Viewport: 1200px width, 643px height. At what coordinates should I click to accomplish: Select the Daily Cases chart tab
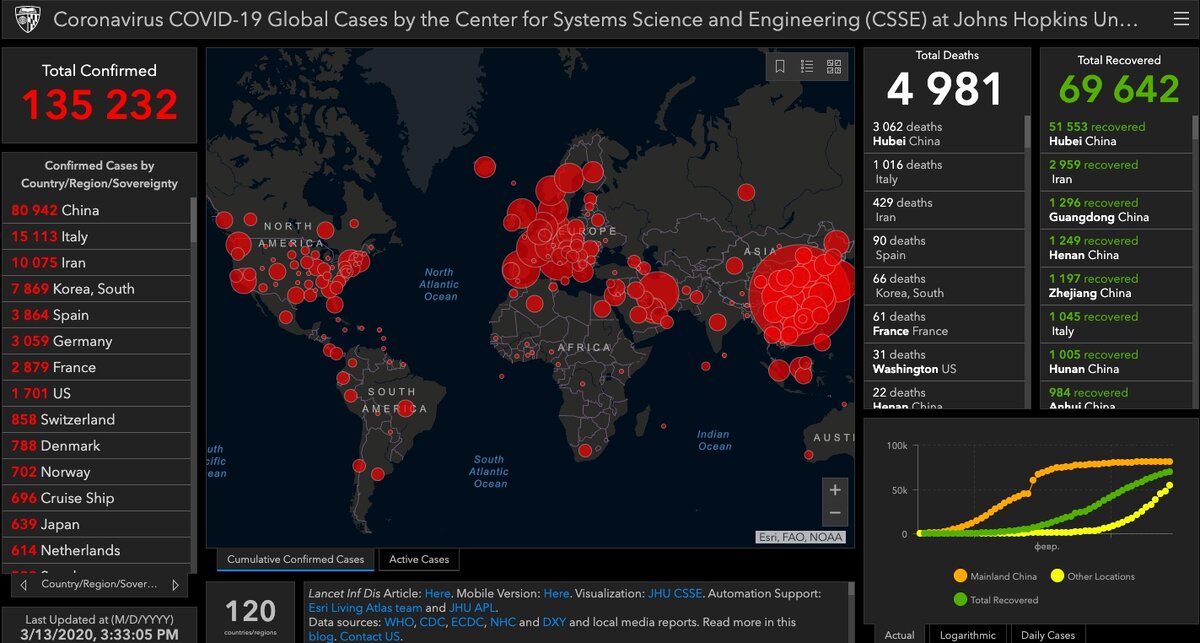pyautogui.click(x=1047, y=634)
